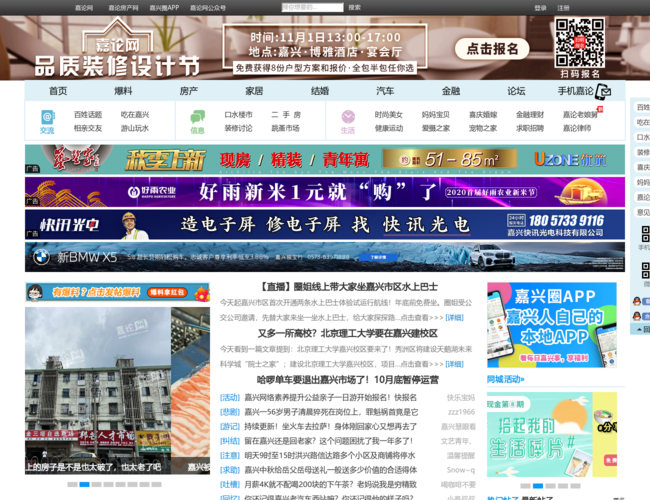This screenshot has width=650, height=500.
Task: Open the 结婚 menu item
Action: coord(320,91)
